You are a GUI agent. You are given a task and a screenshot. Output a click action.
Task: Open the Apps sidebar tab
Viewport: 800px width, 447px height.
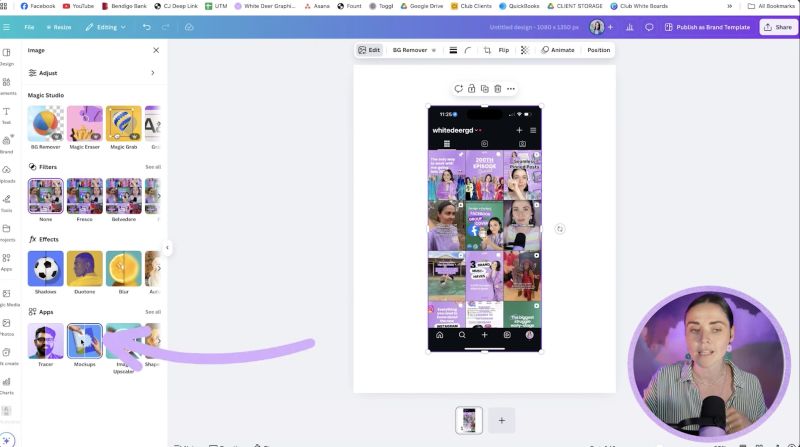point(7,262)
